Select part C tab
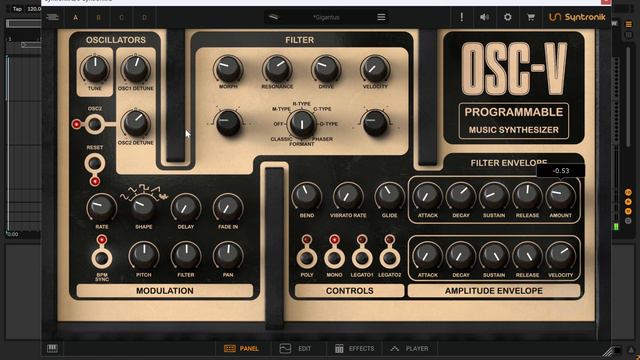 (x=121, y=18)
